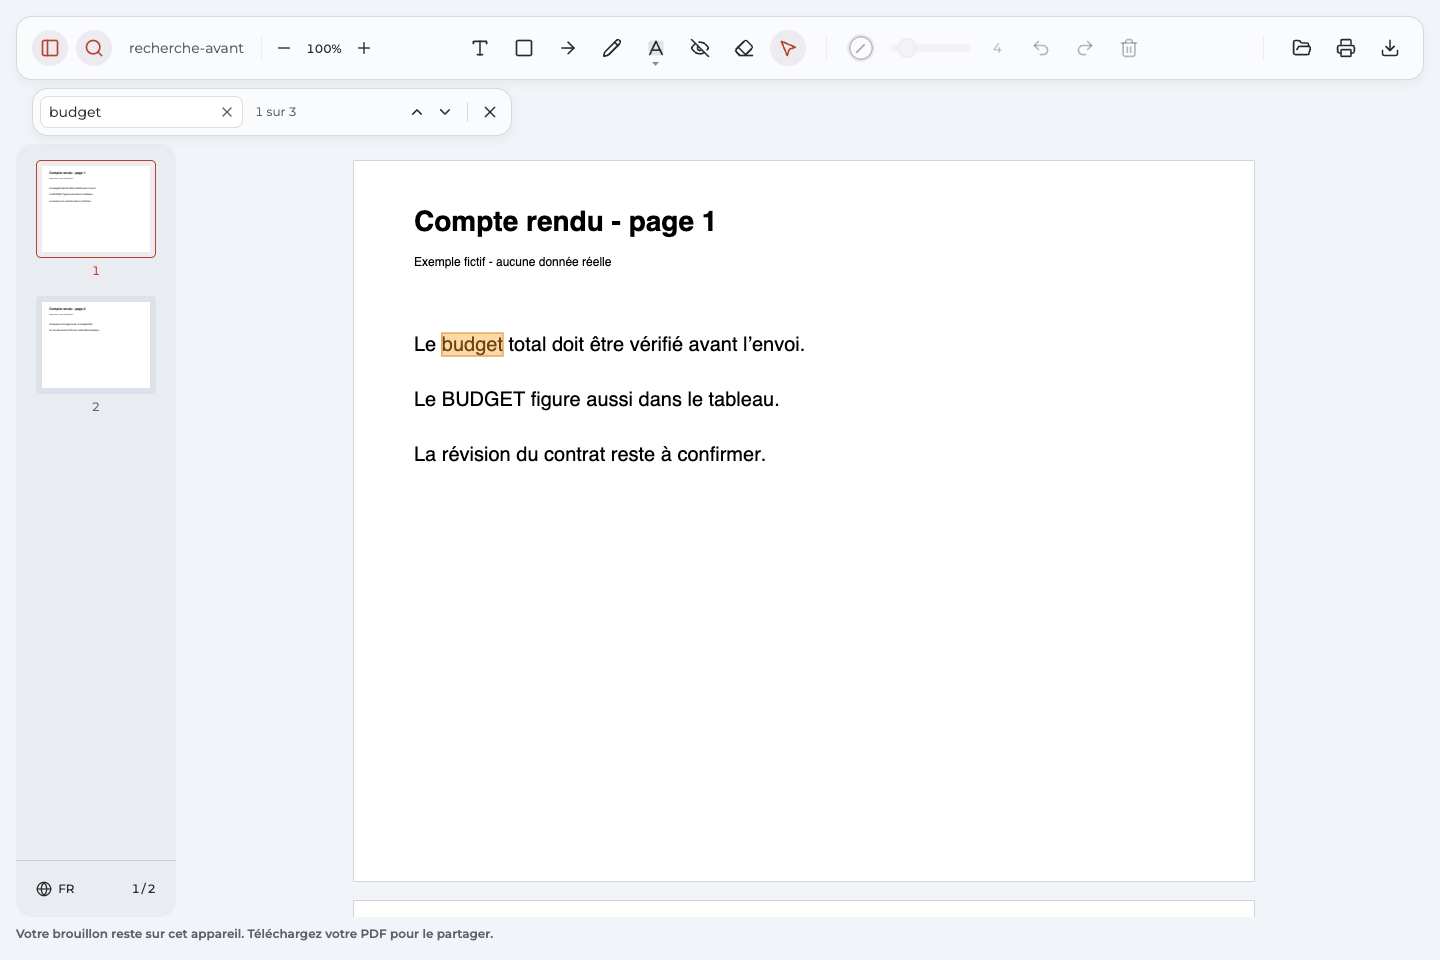Click the 1/2 page indicator

[x=144, y=889]
